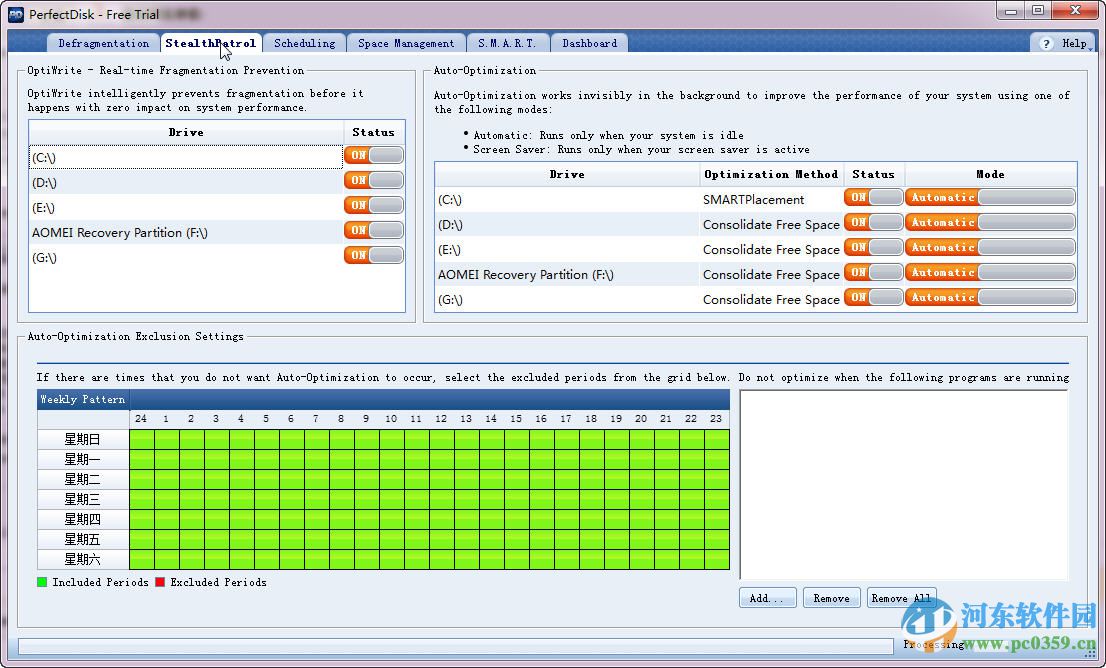Change Automatic mode for drive D:\
This screenshot has height=668, width=1106.
pos(990,223)
